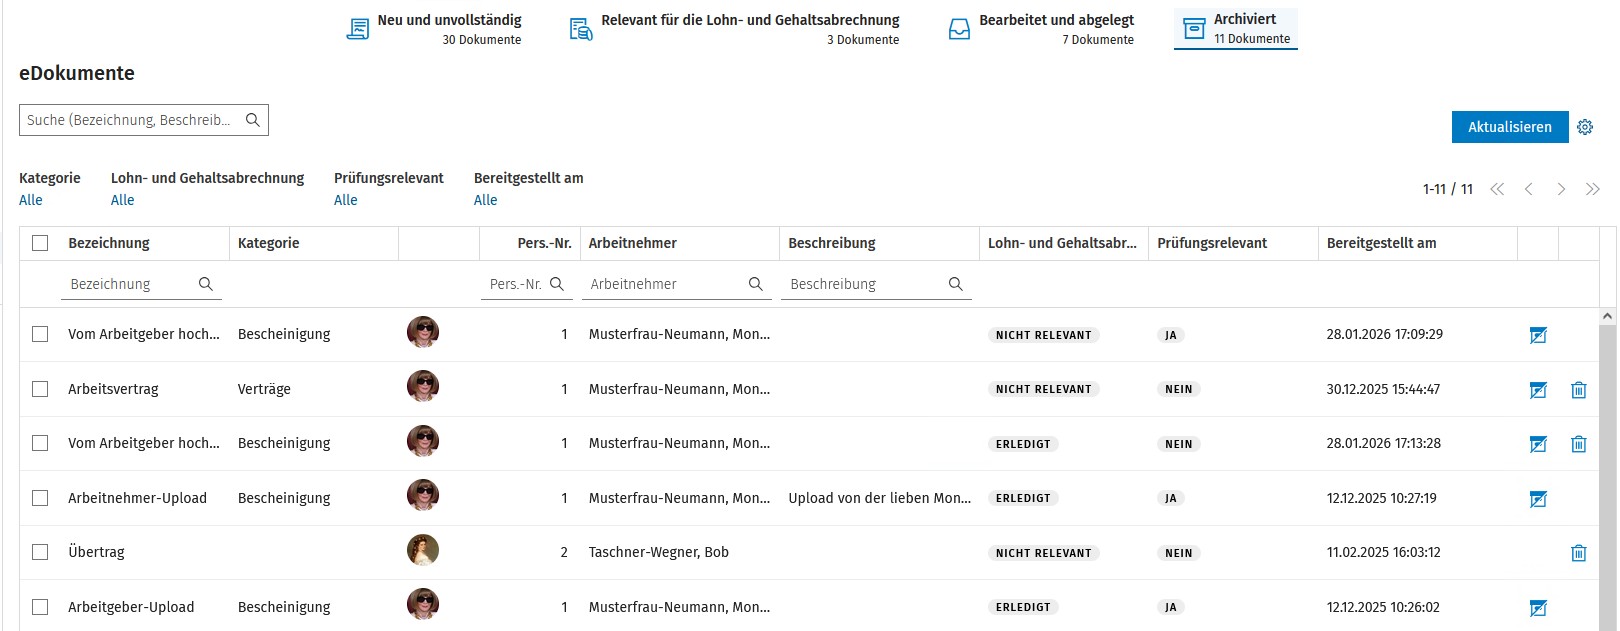Click the vertical scrollbar of the table
1620x631 pixels.
pyautogui.click(x=1608, y=476)
